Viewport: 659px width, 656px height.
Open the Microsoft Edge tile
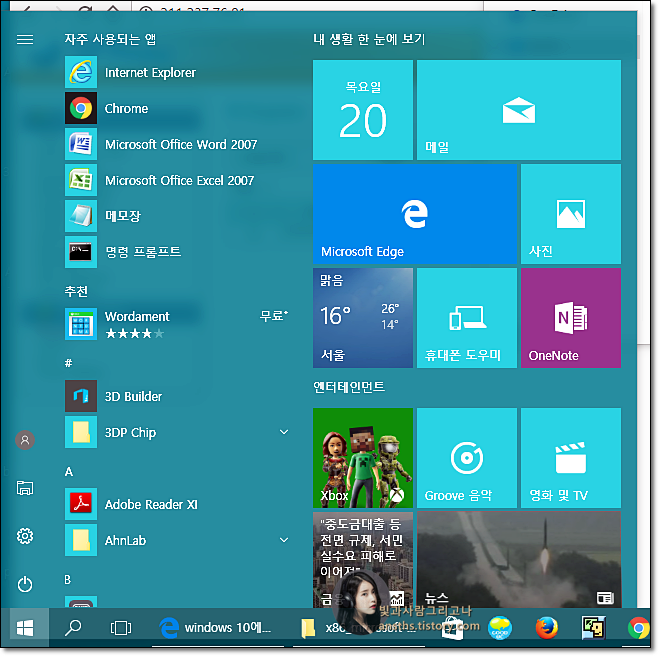pyautogui.click(x=415, y=214)
